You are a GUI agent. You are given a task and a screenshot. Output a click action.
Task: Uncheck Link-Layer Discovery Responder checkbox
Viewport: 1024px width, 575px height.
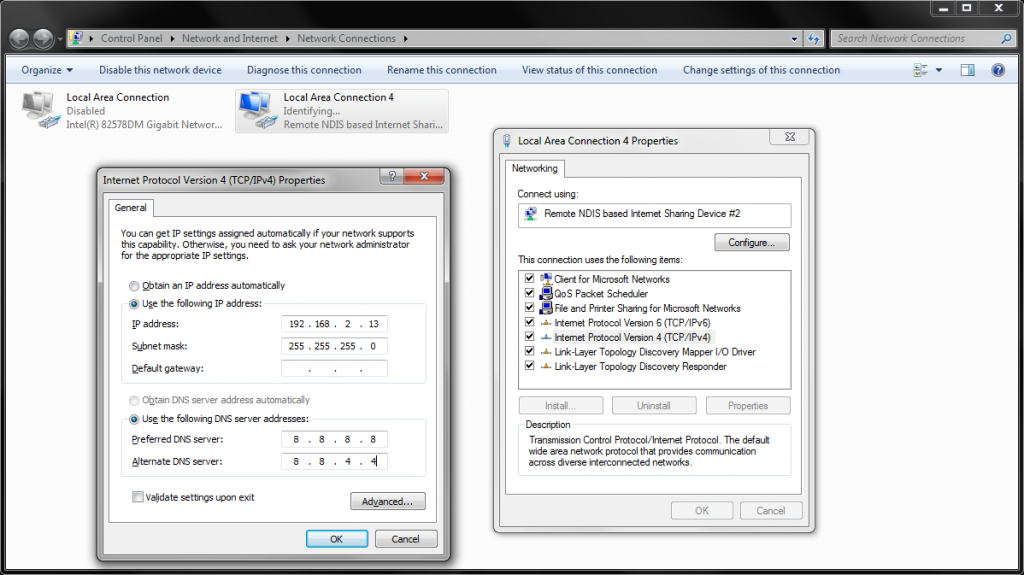click(530, 366)
